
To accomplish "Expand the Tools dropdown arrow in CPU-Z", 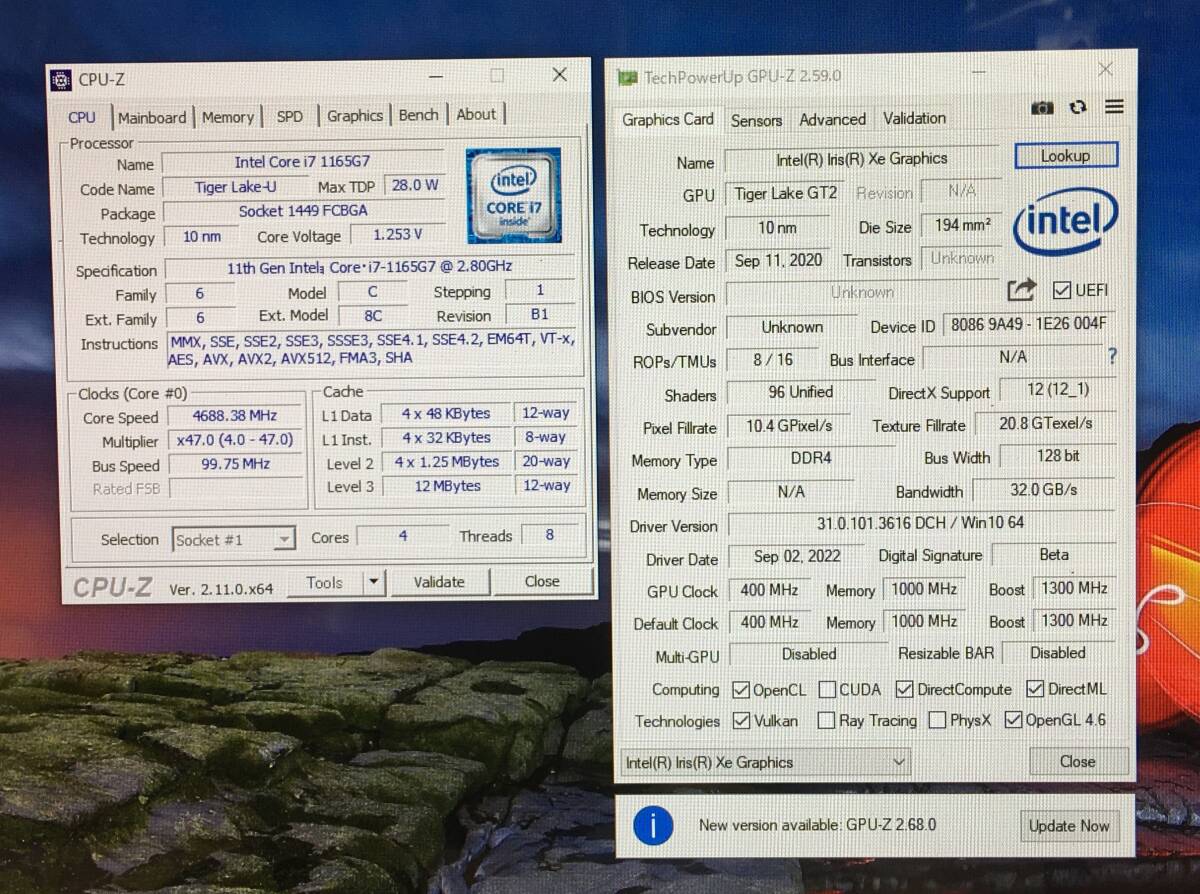I will click(373, 582).
